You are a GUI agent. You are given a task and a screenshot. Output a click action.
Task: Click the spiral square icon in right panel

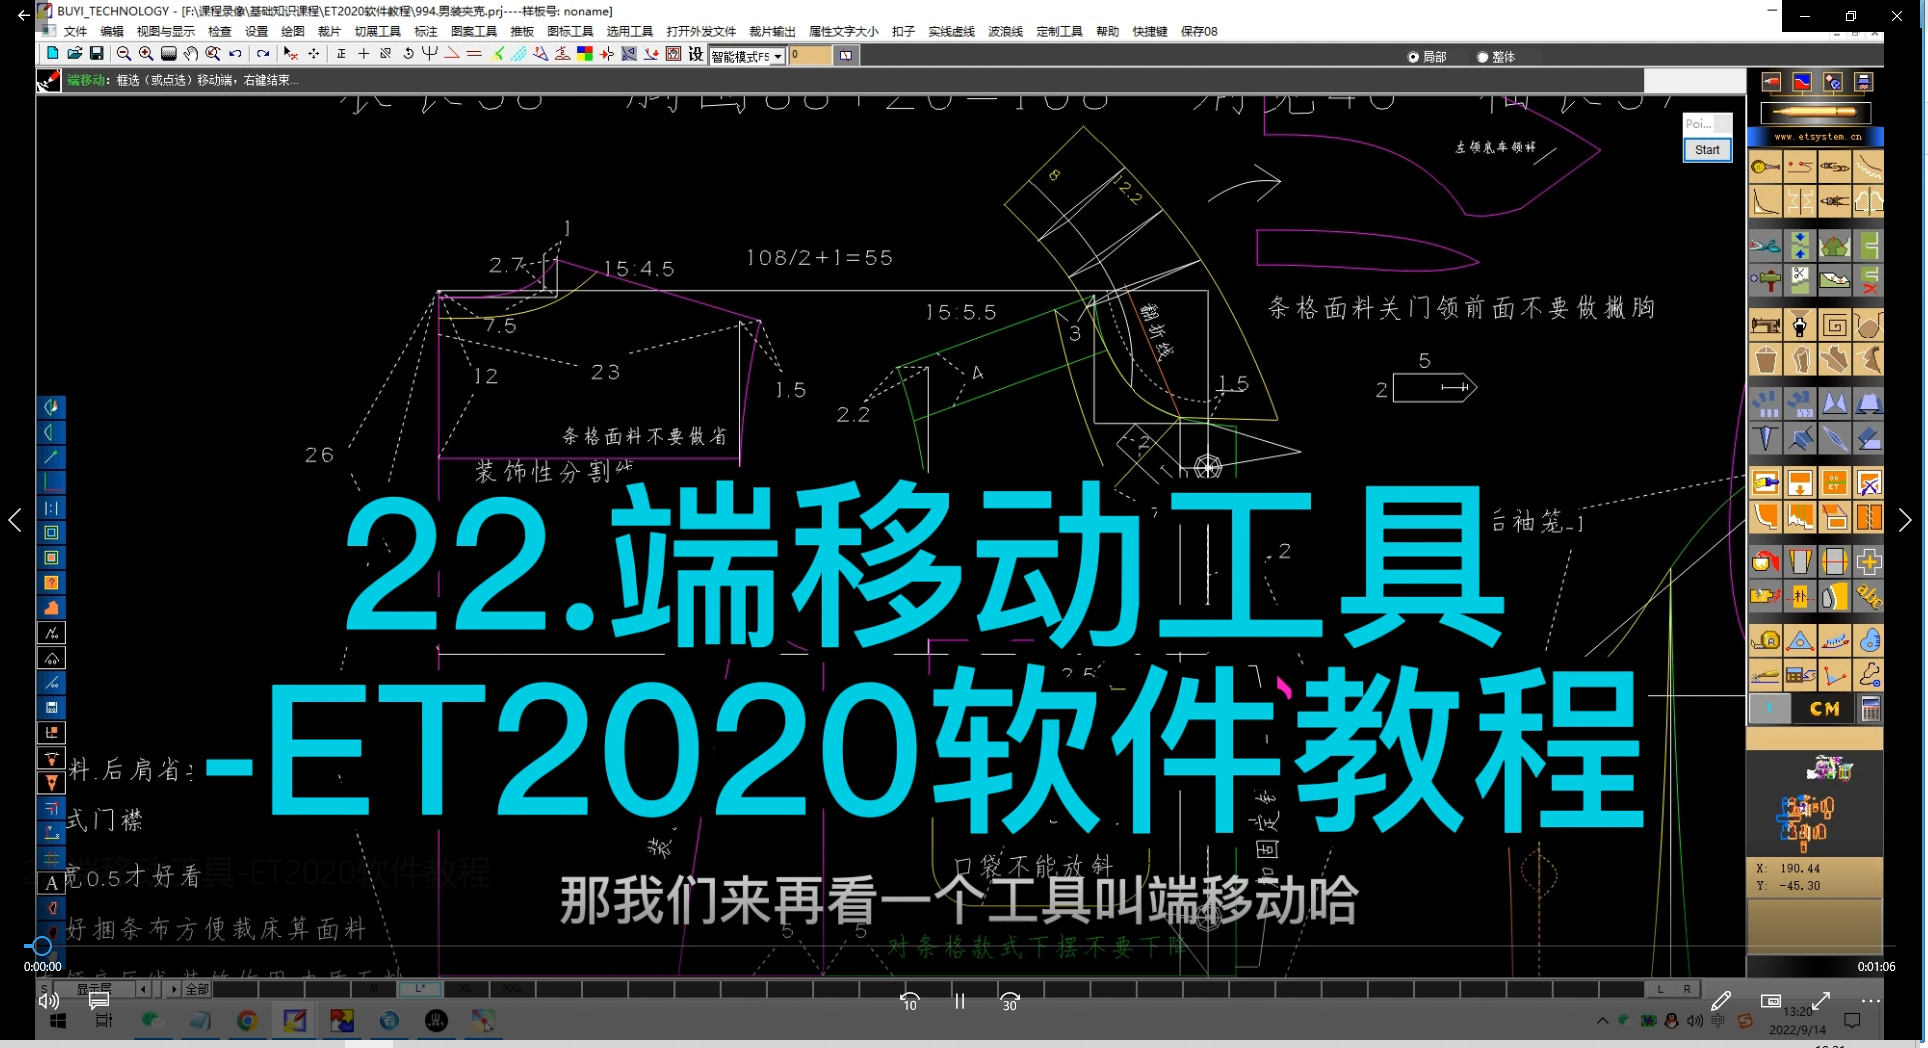pos(1835,325)
